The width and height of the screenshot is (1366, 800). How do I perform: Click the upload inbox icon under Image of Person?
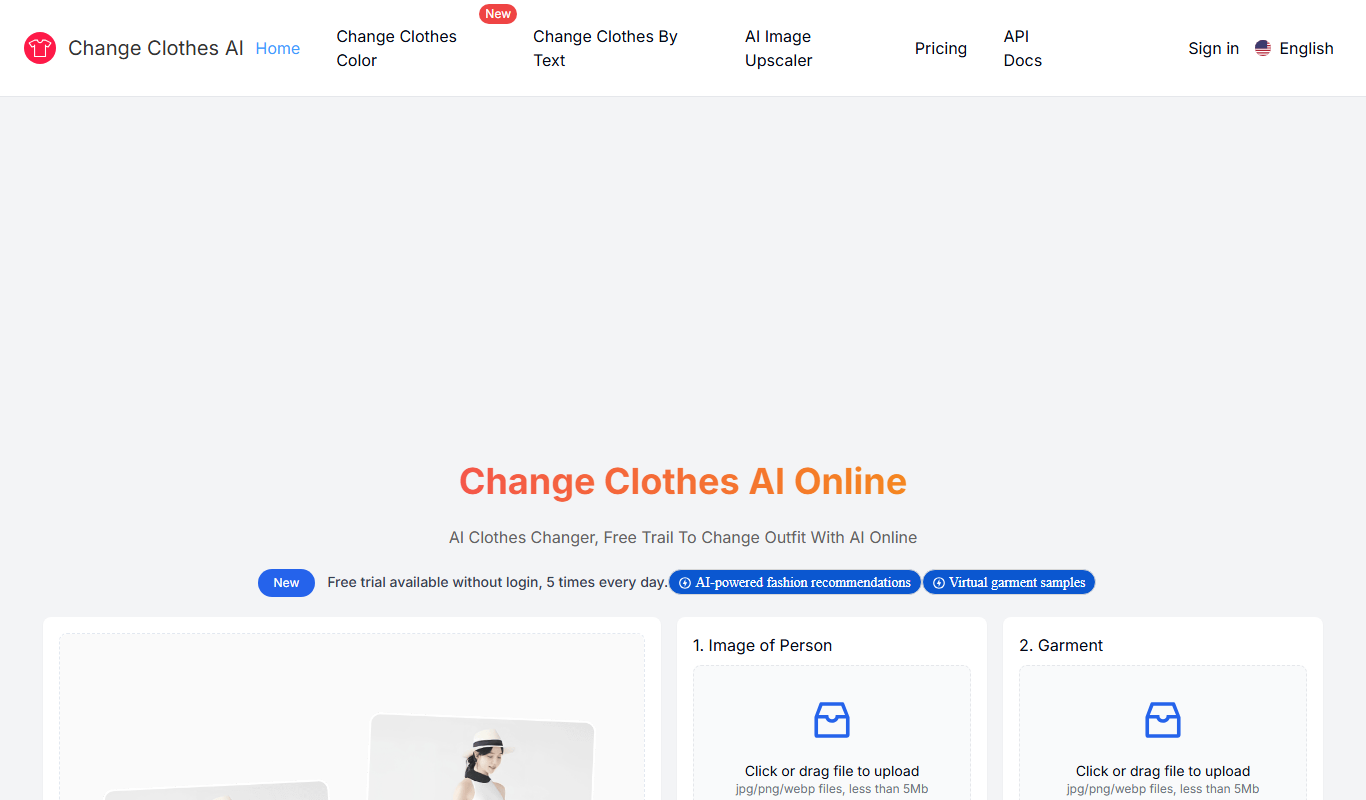coord(832,720)
